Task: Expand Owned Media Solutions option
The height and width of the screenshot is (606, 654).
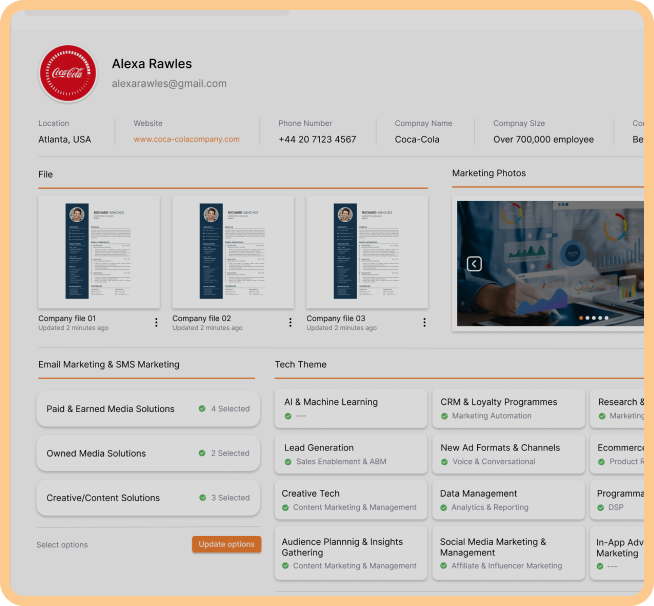Action: tap(148, 453)
